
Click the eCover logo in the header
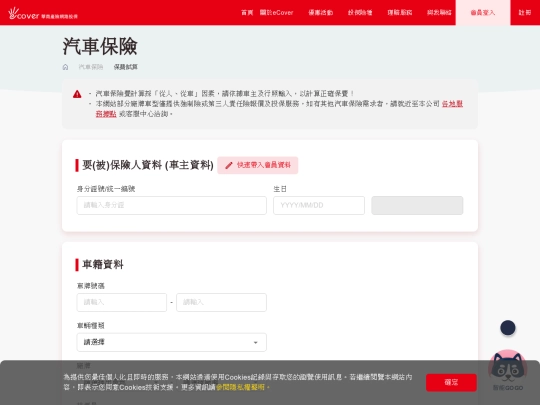(x=43, y=13)
